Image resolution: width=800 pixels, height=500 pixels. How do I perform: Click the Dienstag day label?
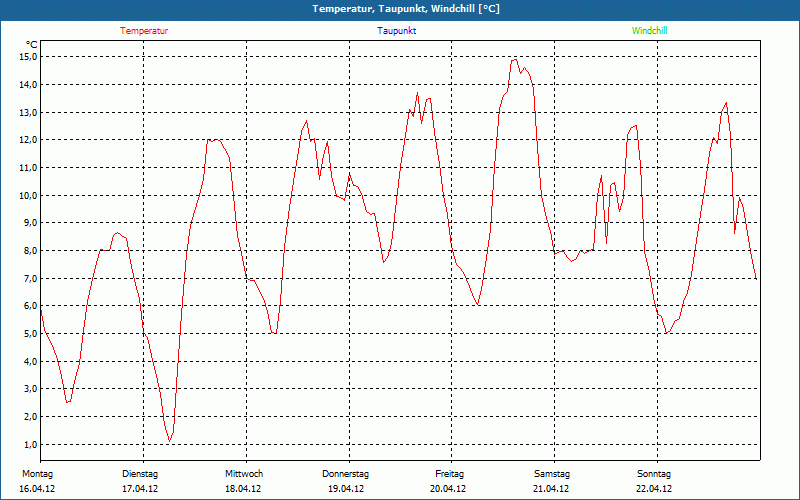coord(140,474)
